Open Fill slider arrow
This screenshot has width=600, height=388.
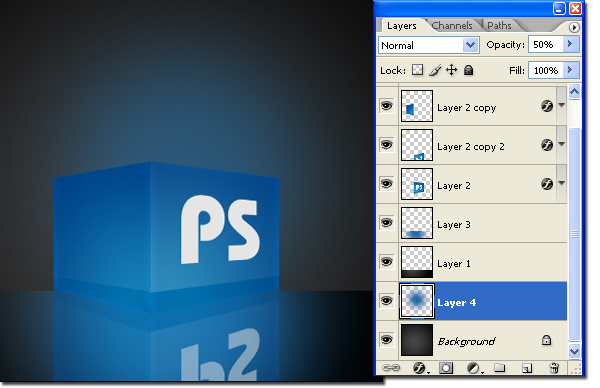point(570,70)
